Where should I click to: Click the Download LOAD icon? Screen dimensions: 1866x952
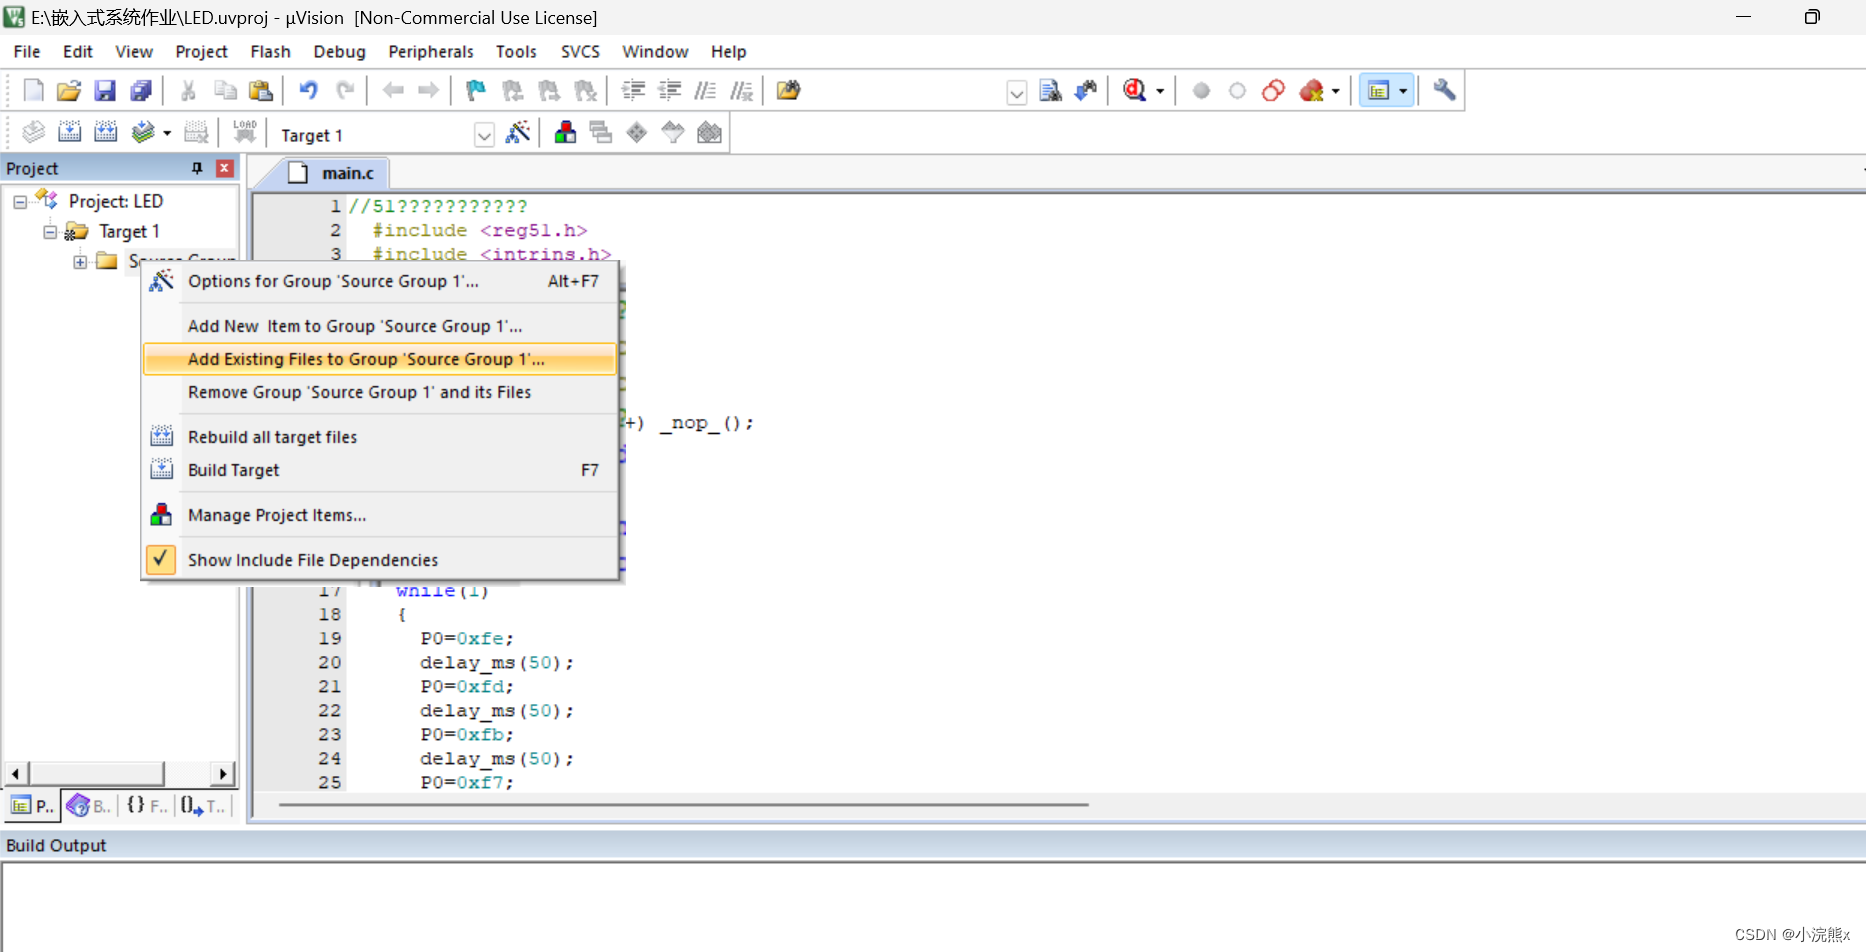(245, 133)
